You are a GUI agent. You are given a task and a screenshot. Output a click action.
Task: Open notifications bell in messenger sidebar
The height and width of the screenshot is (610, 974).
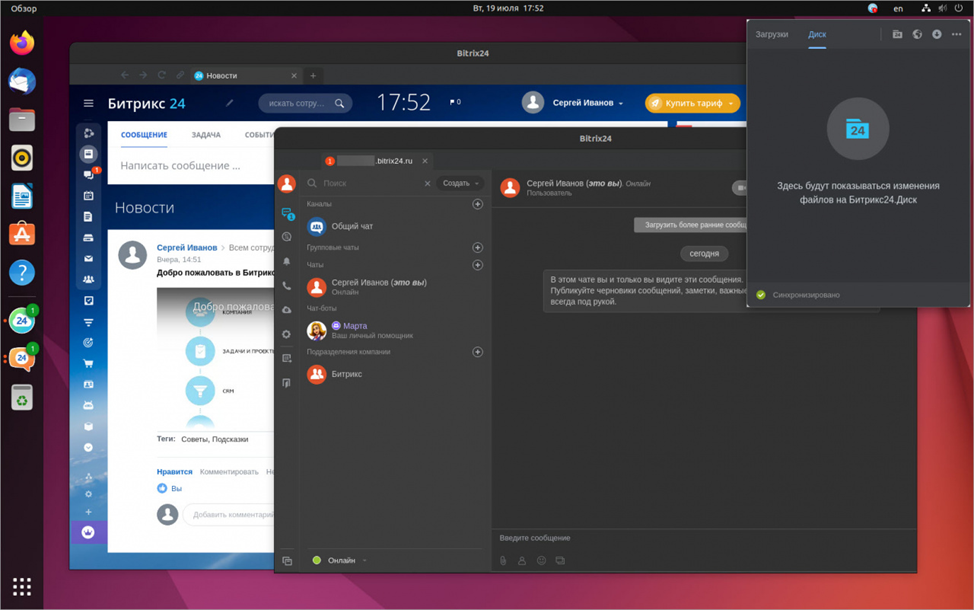[286, 262]
